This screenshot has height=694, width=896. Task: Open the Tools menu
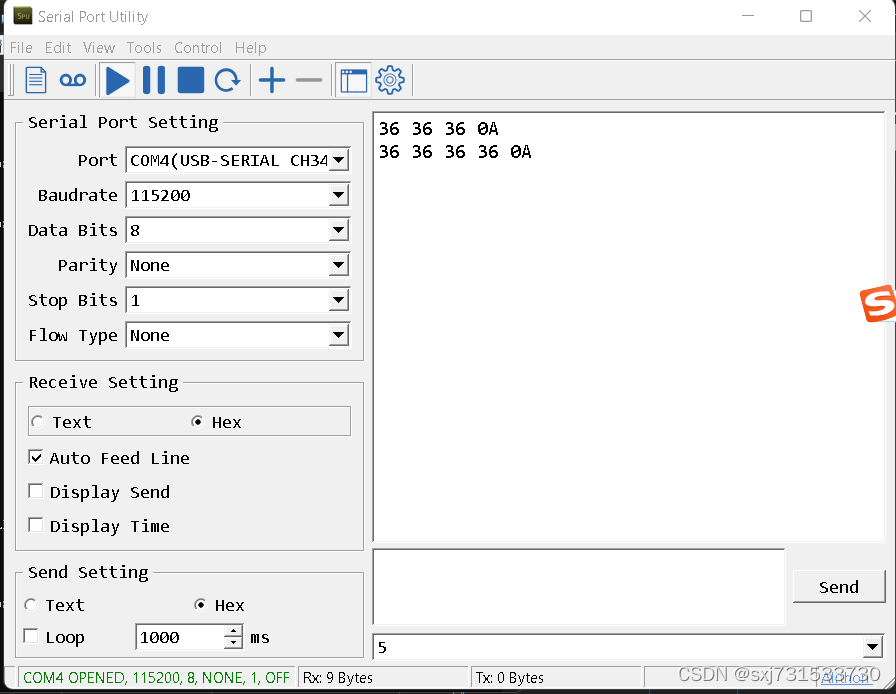click(144, 47)
